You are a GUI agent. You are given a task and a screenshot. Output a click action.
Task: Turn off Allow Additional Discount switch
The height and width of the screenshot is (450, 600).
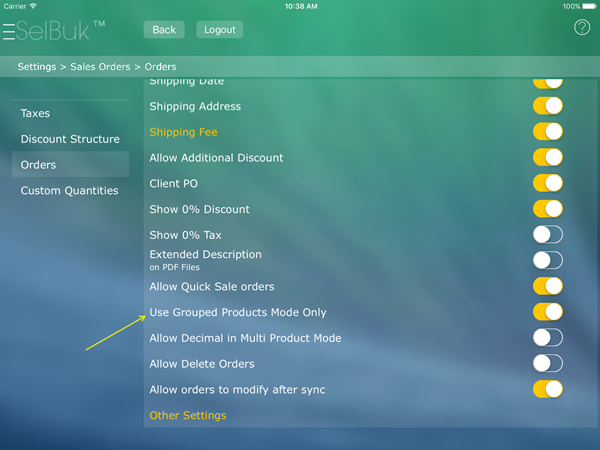pos(547,157)
